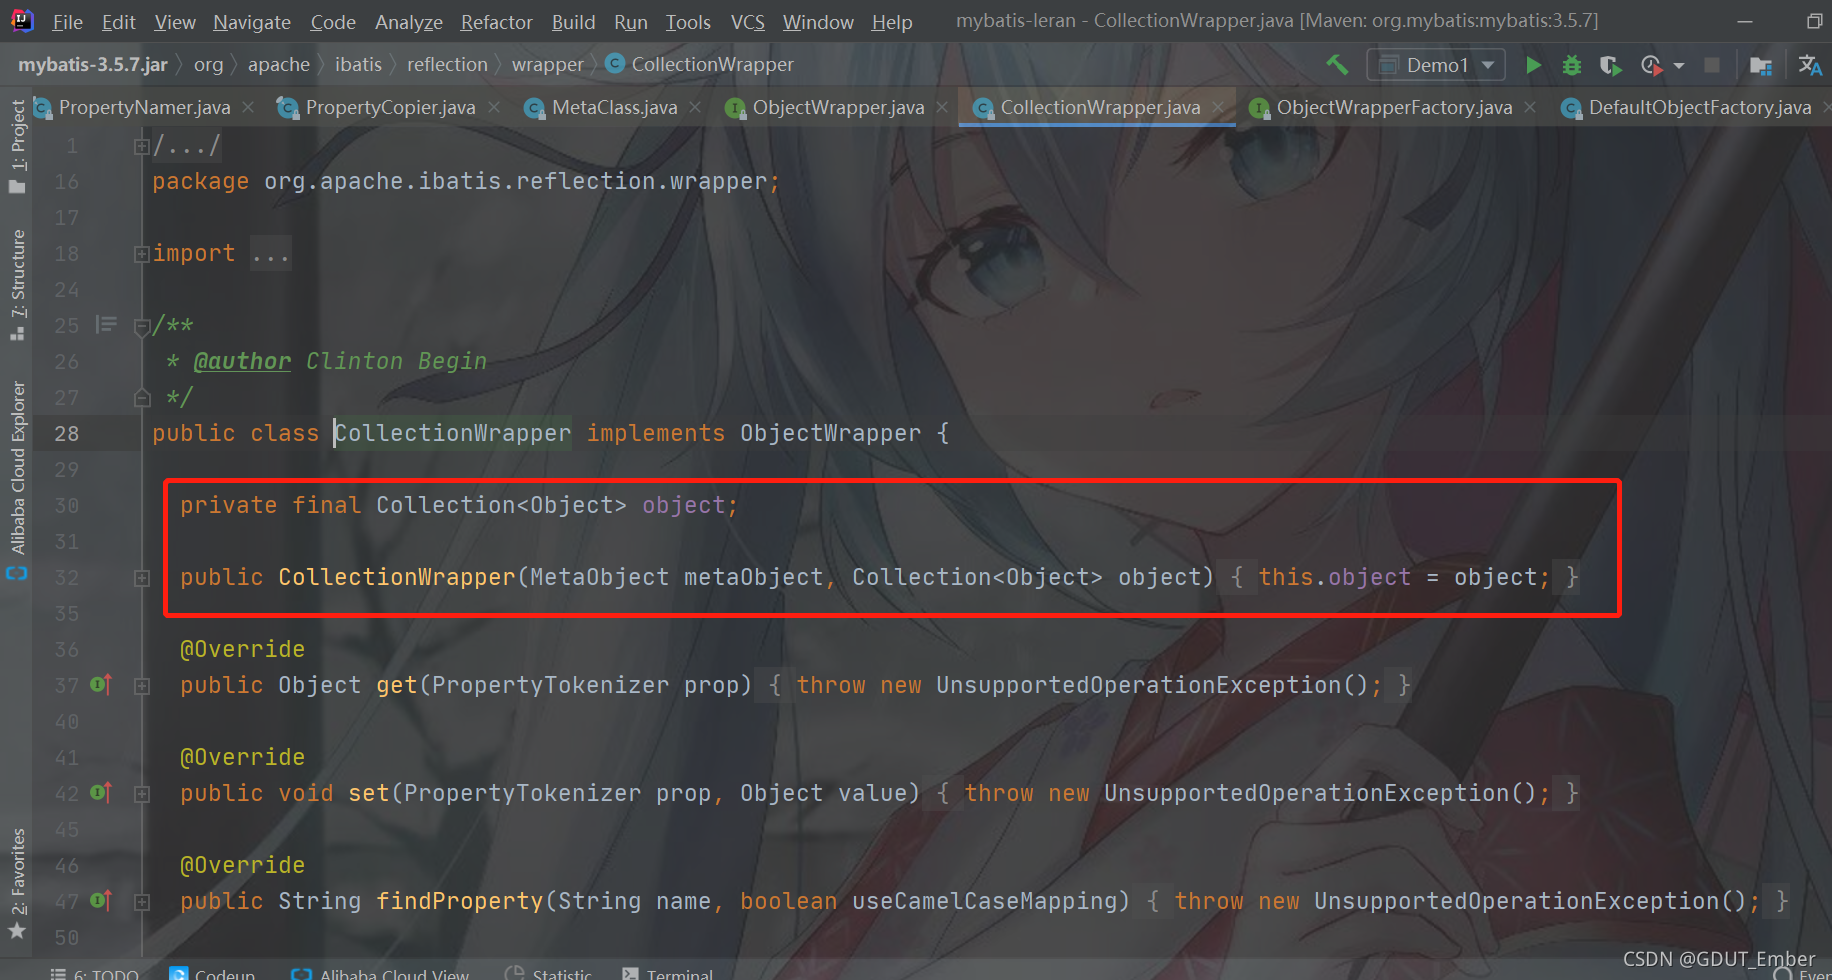1832x980 pixels.
Task: Expand the folded import block
Action: click(x=141, y=254)
